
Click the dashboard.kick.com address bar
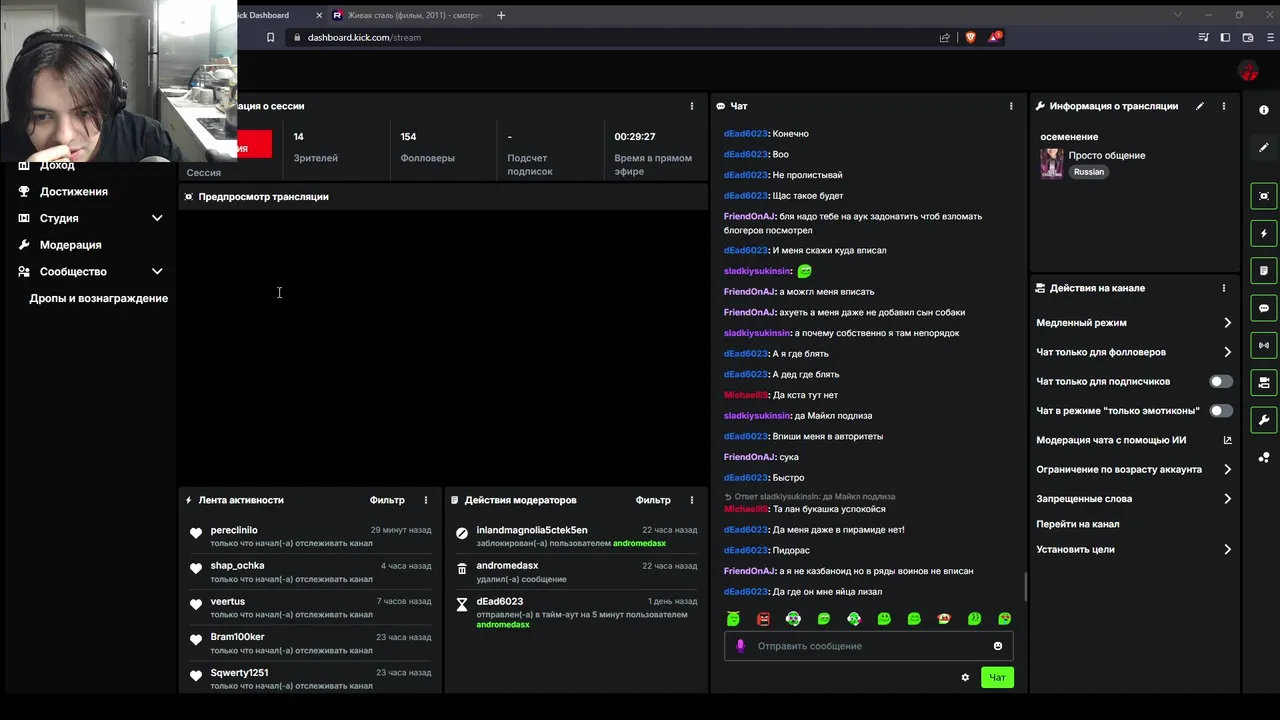click(x=610, y=37)
